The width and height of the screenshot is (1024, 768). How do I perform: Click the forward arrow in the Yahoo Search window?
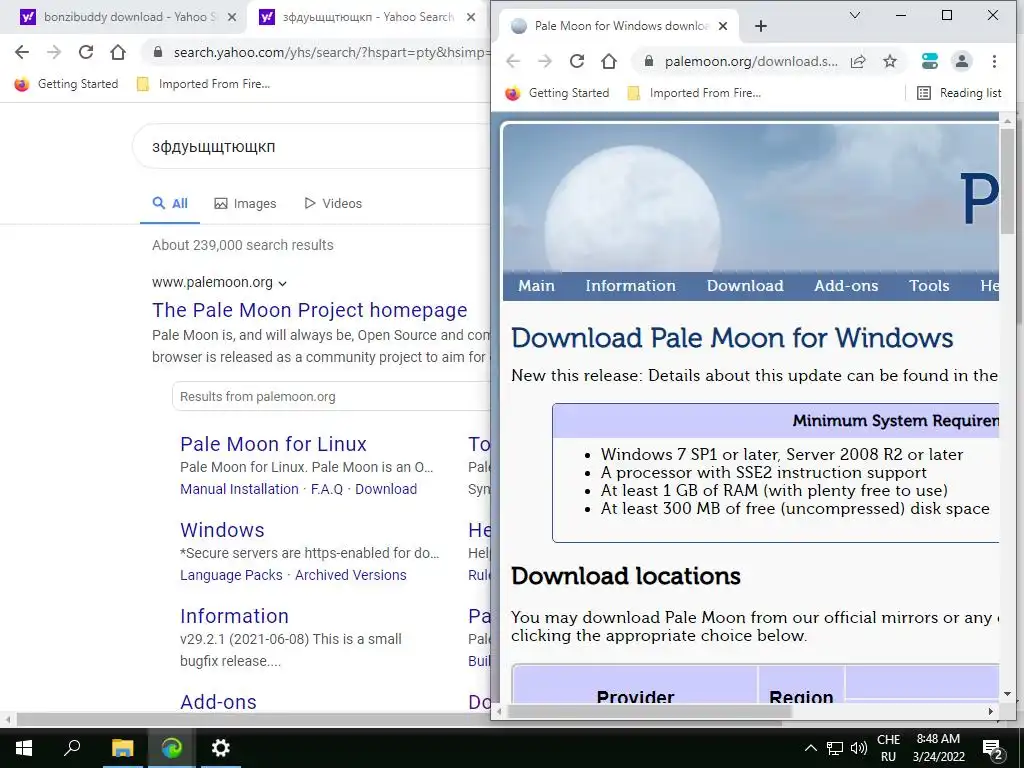coord(54,52)
